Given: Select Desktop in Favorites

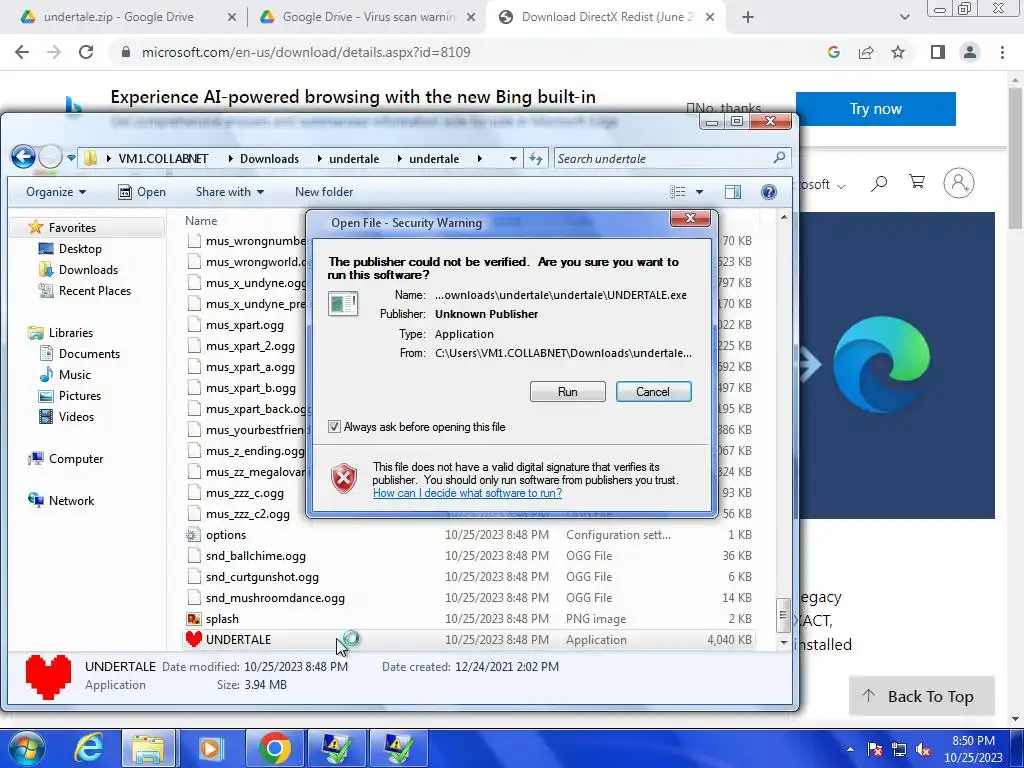Looking at the screenshot, I should click(80, 249).
